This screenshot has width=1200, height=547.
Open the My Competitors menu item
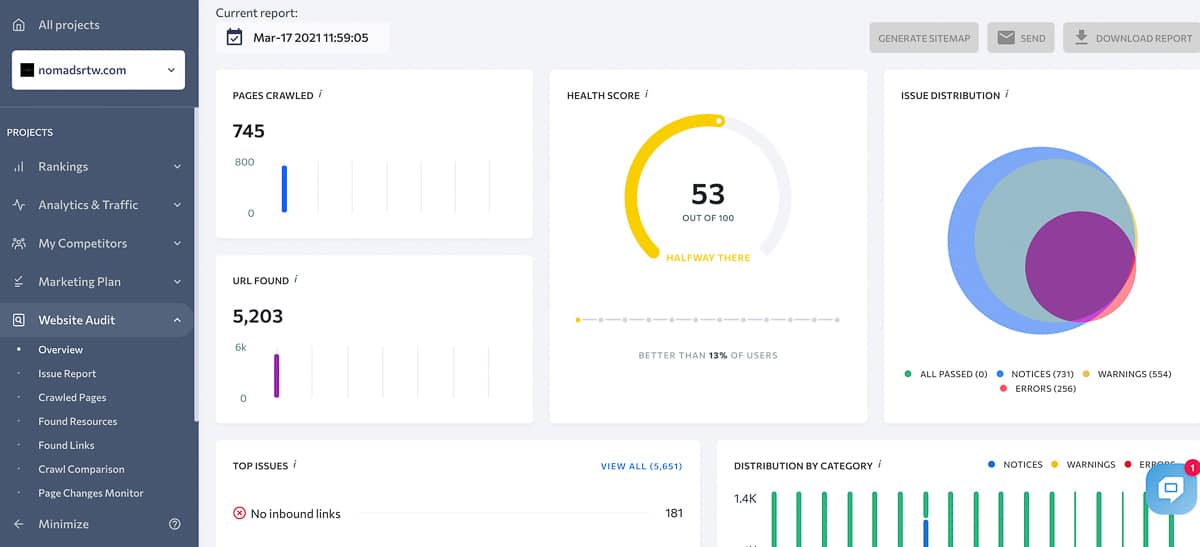coord(83,243)
